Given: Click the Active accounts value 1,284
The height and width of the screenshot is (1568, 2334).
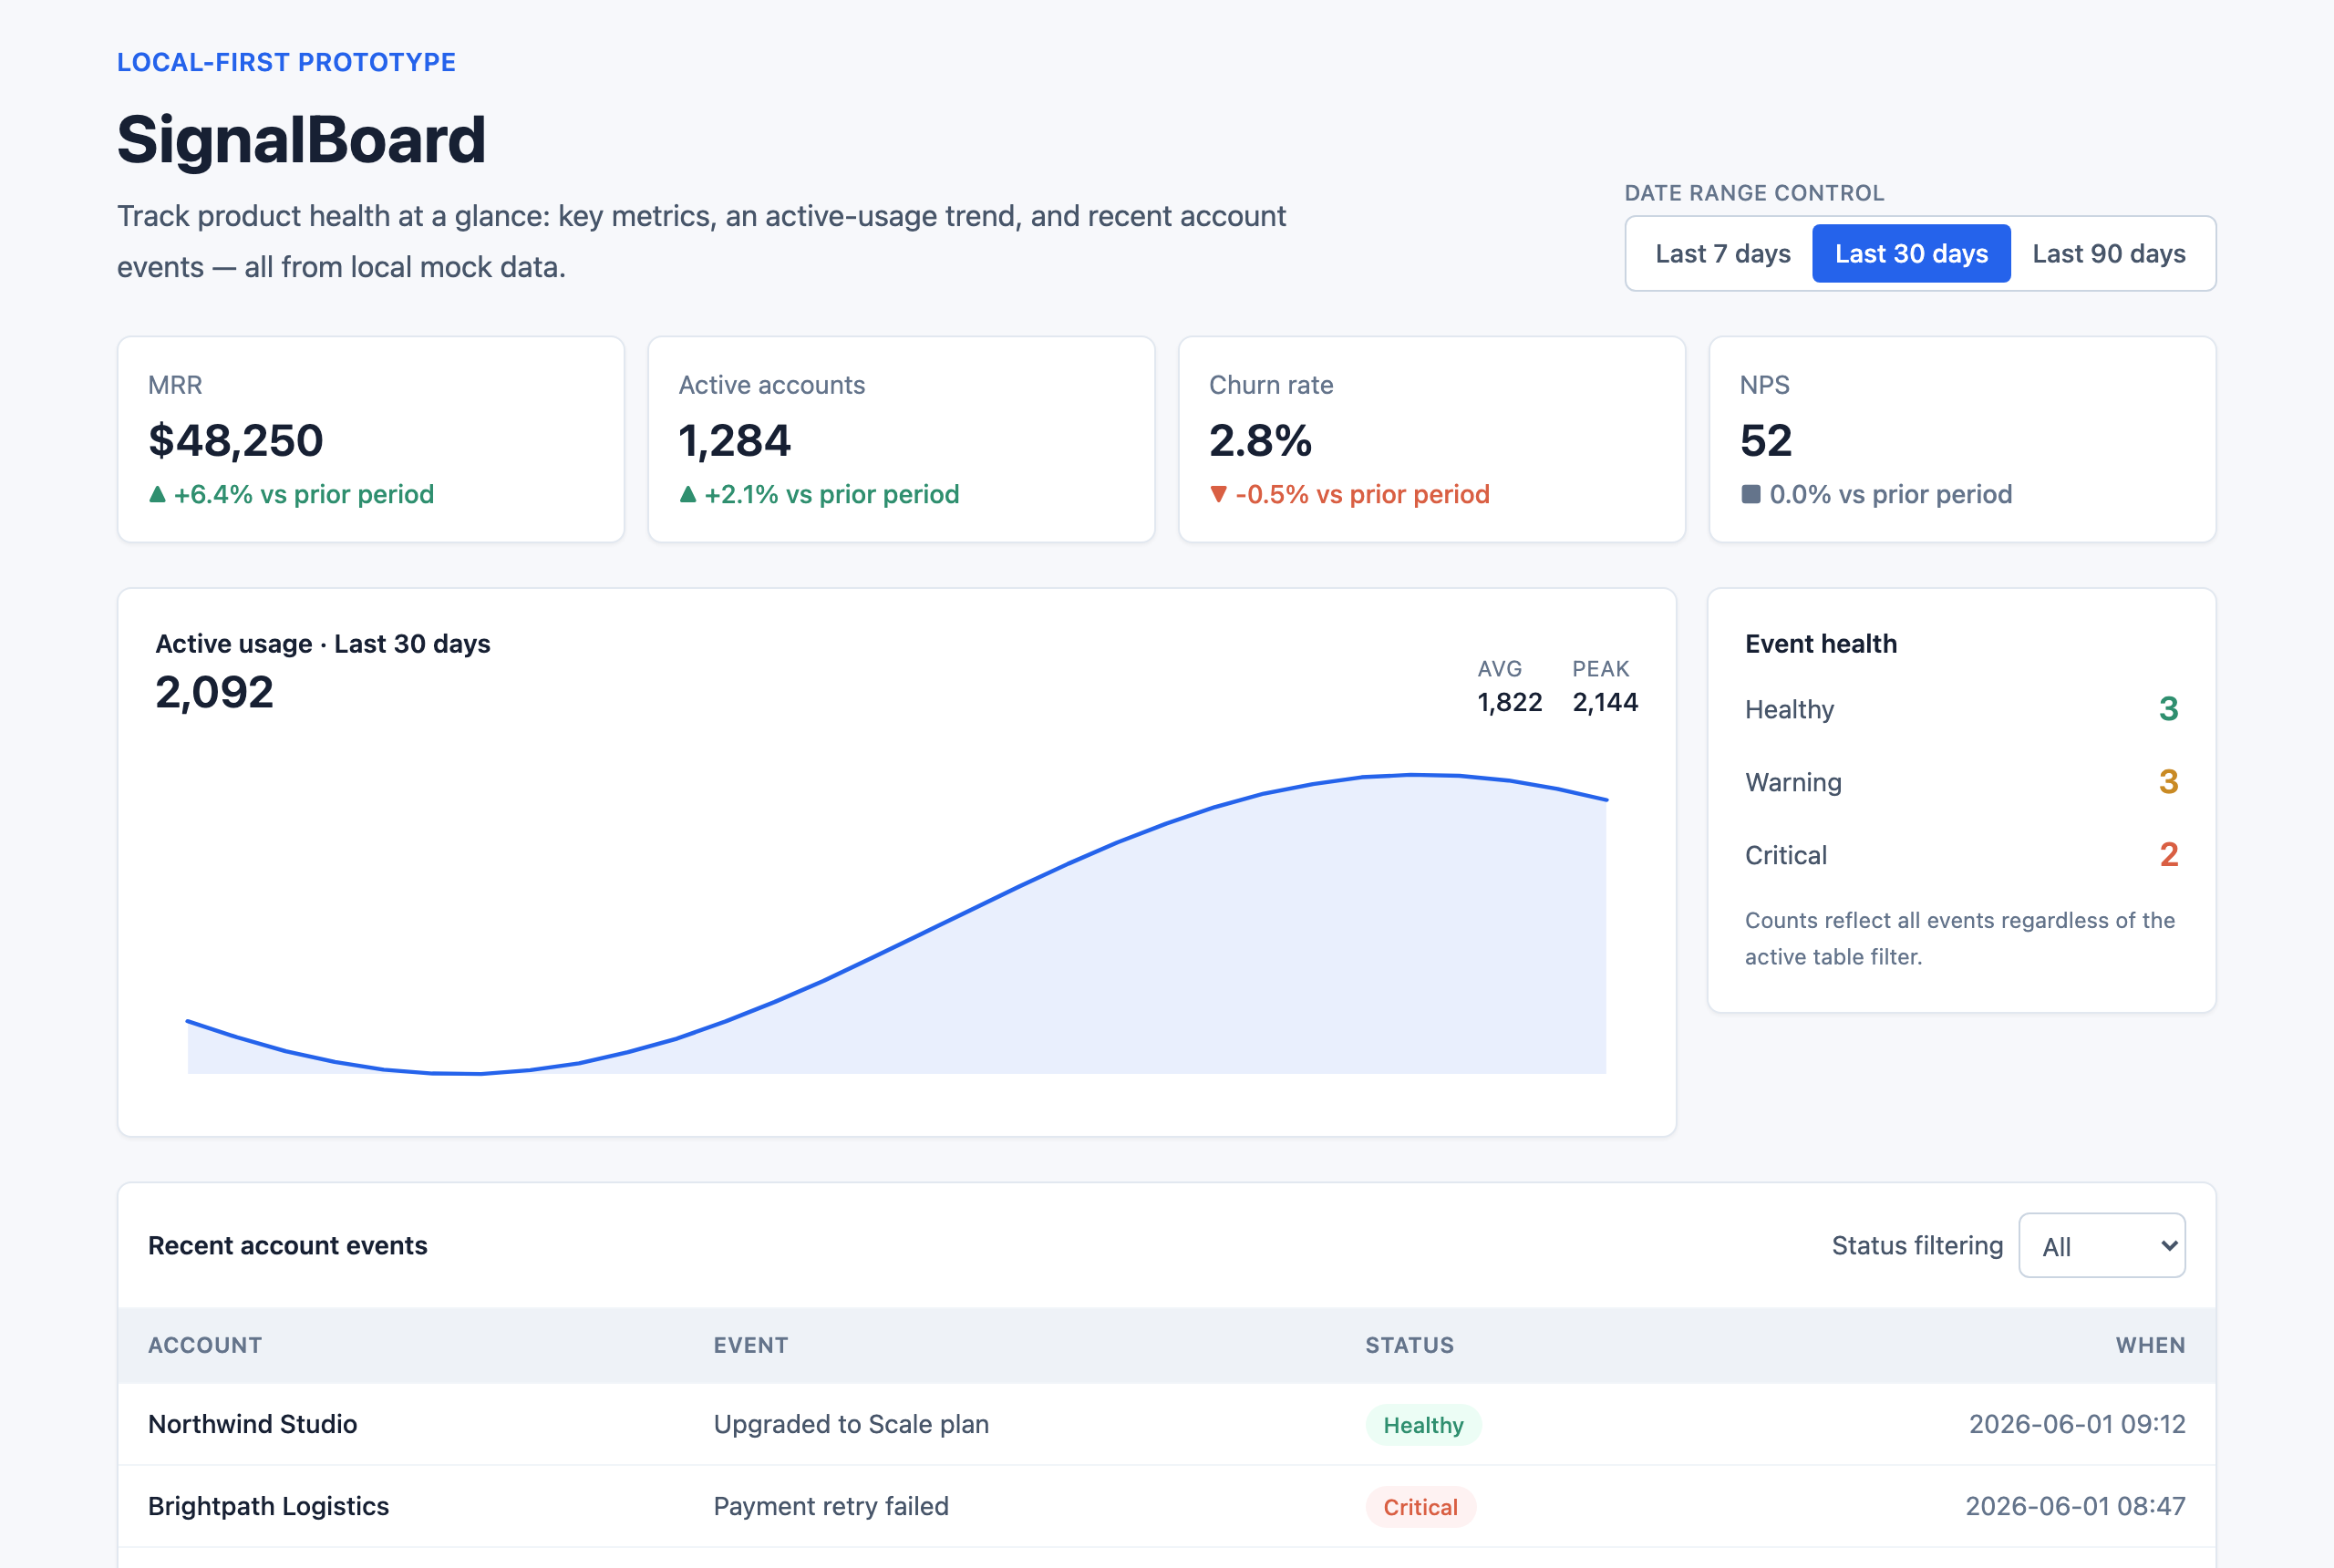Looking at the screenshot, I should (735, 441).
